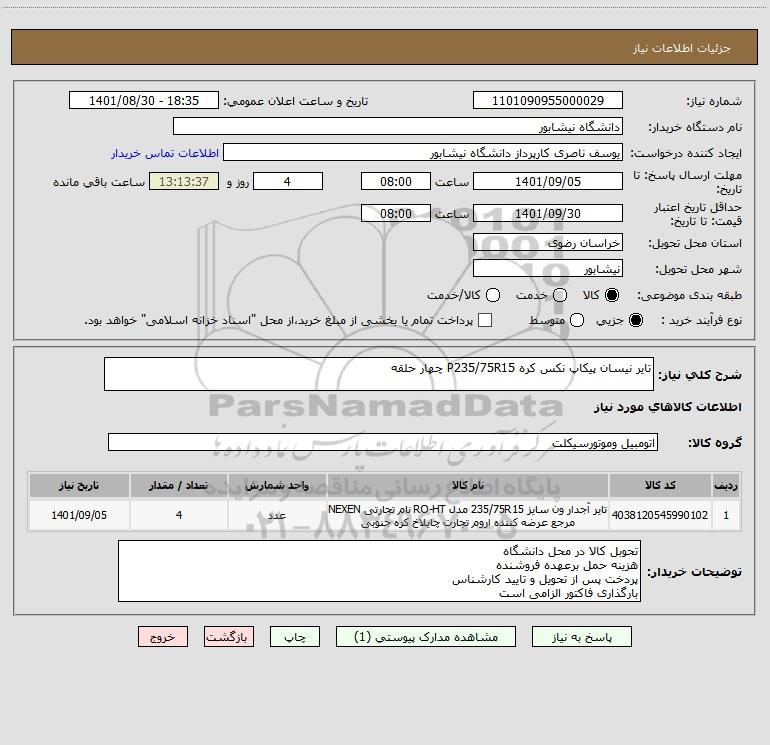The height and width of the screenshot is (745, 770).
Task: Choose the متوسط purchase type radio
Action: [577, 320]
